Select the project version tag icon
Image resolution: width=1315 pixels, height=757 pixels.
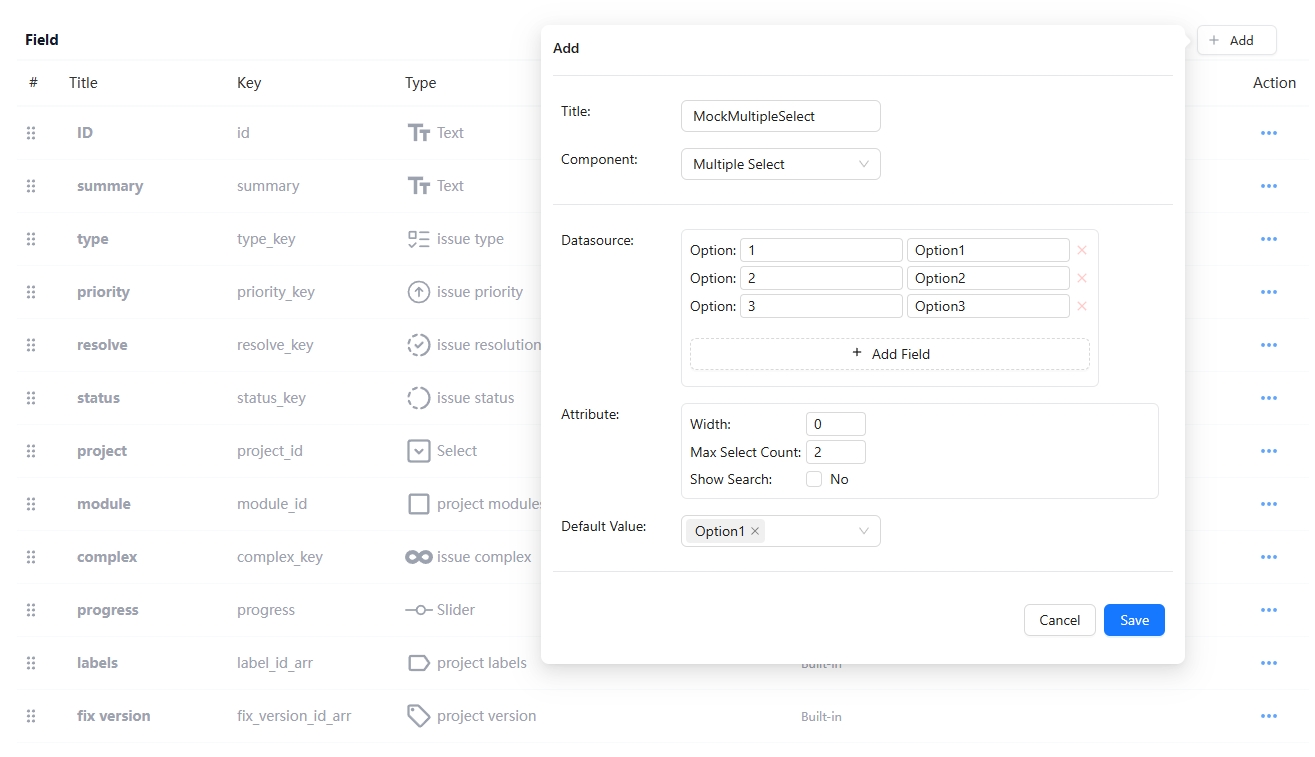pos(418,715)
